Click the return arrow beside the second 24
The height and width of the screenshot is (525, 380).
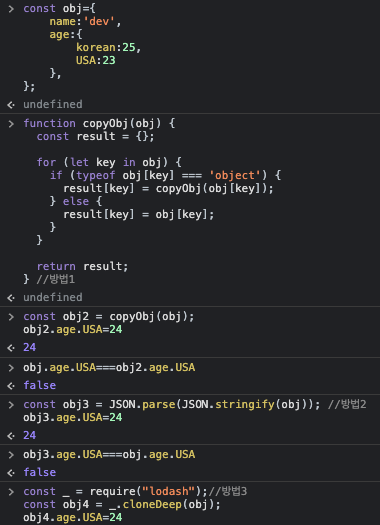tap(11, 436)
